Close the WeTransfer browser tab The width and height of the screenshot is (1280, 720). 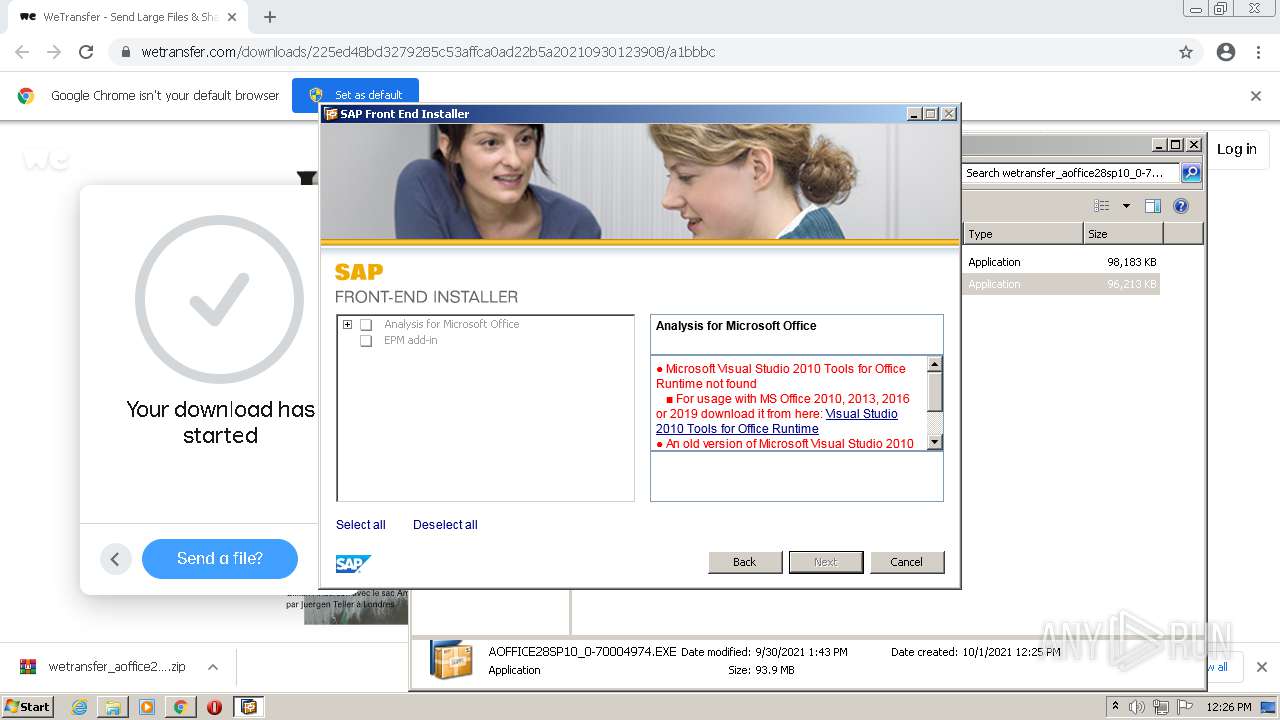[232, 17]
